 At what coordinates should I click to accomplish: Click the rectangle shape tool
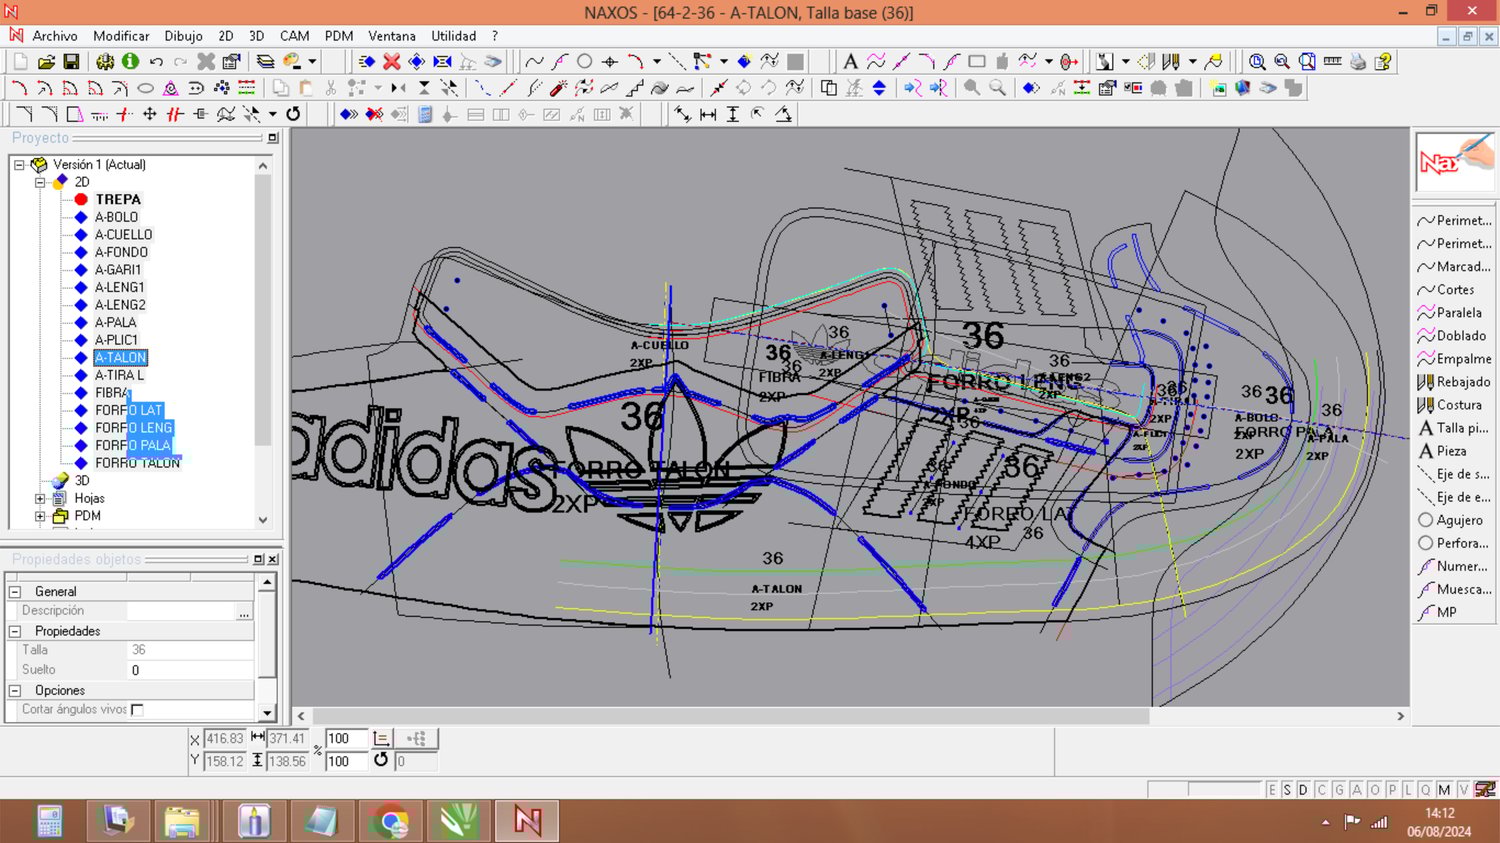[977, 62]
